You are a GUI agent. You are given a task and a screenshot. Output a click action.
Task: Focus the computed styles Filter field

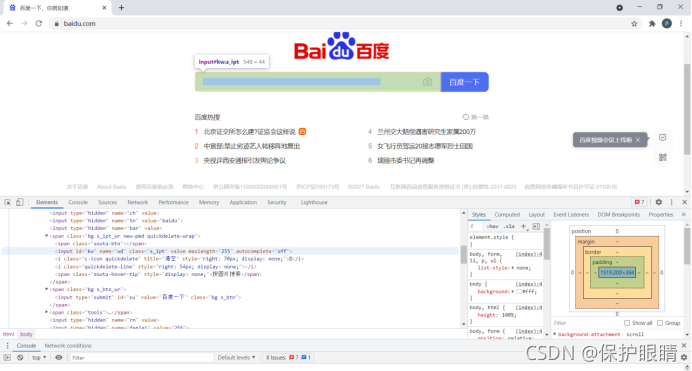tap(587, 323)
